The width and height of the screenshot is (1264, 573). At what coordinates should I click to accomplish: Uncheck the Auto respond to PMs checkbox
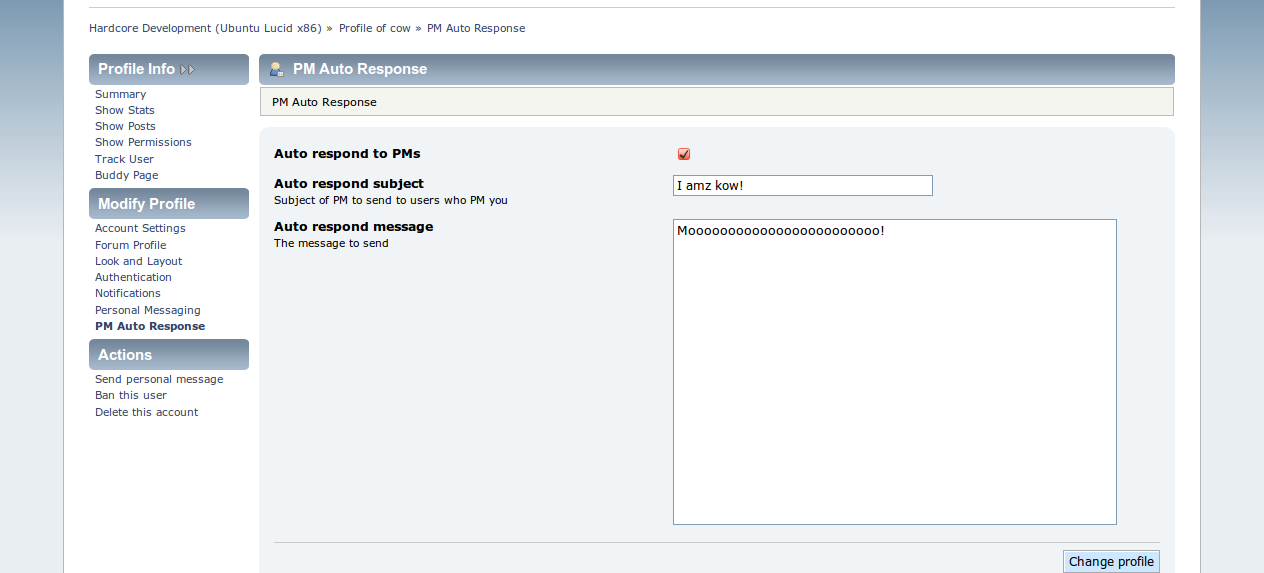click(684, 154)
